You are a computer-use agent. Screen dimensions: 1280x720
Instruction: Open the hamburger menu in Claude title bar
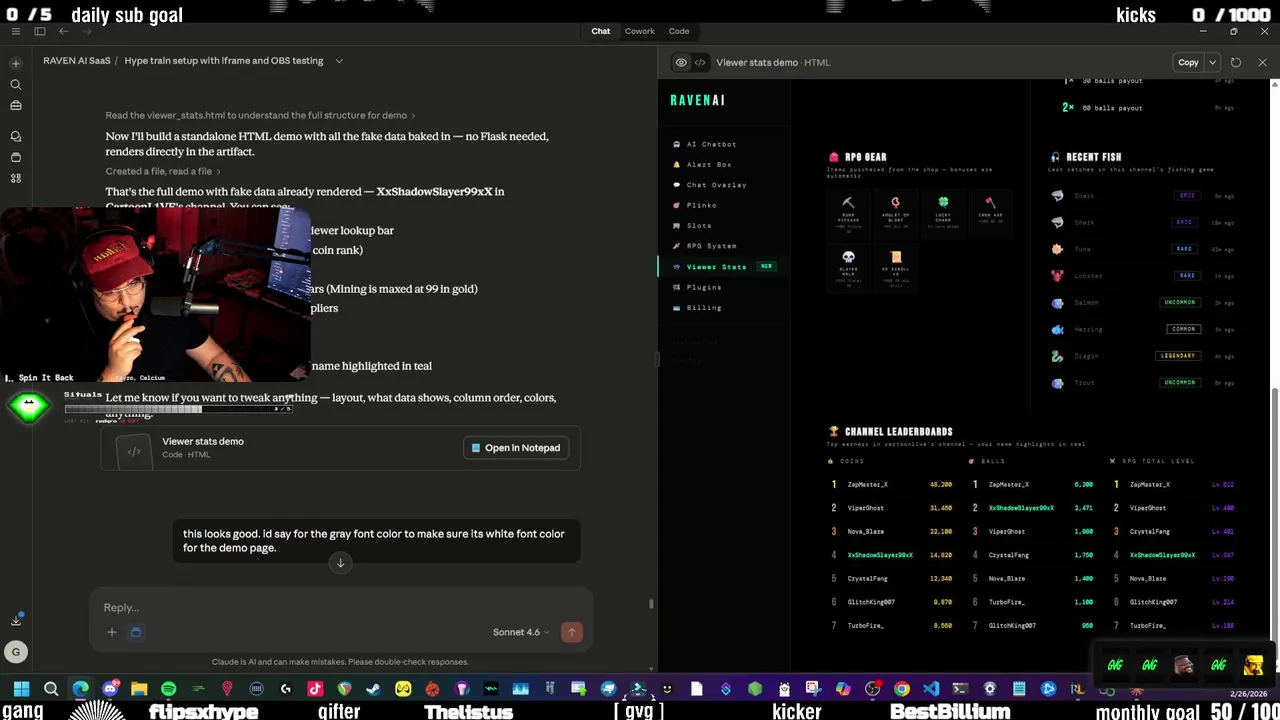(16, 31)
